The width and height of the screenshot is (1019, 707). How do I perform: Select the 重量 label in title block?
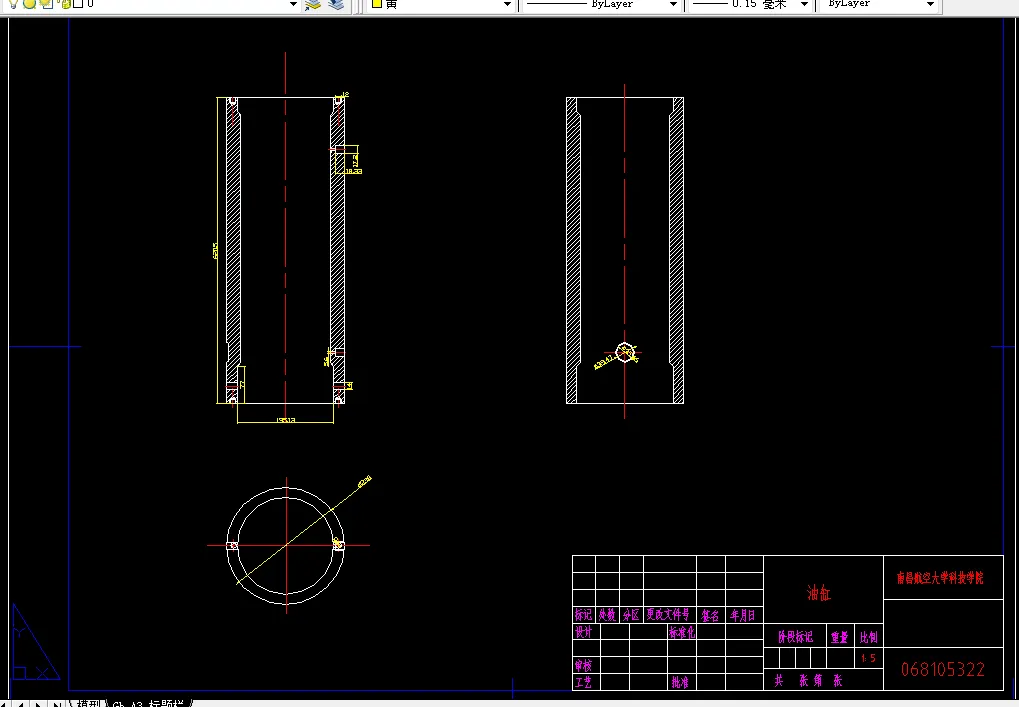point(840,637)
